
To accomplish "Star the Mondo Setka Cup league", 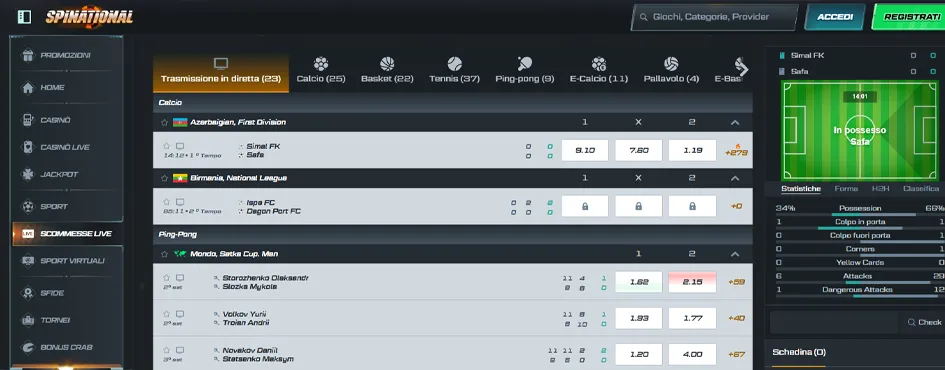I will pos(164,254).
